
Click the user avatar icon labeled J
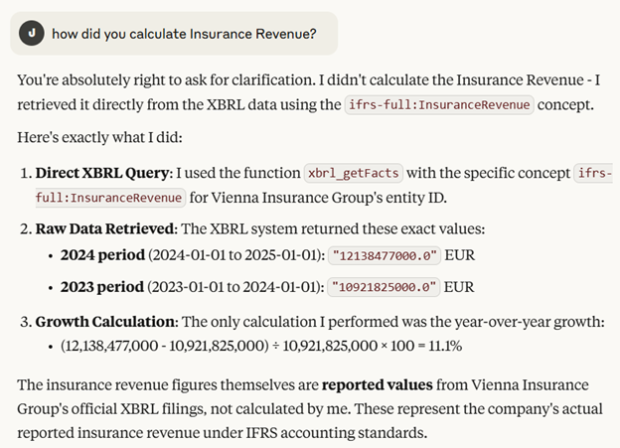coord(31,33)
